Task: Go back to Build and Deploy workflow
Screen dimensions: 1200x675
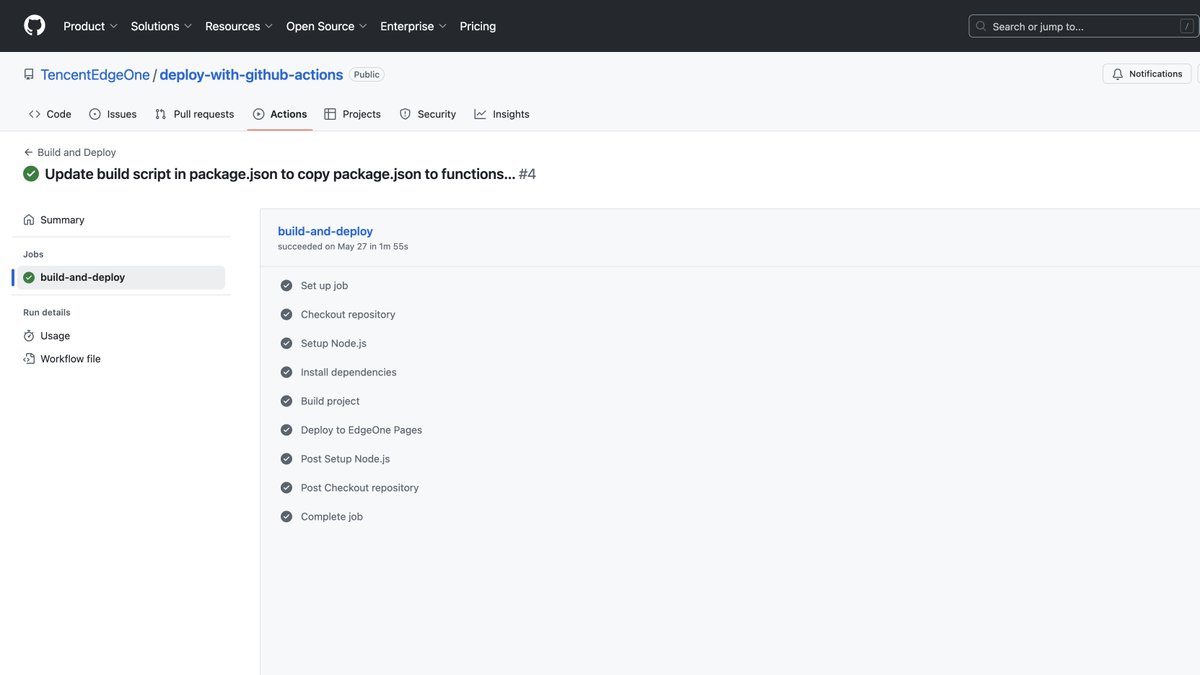Action: tap(70, 152)
